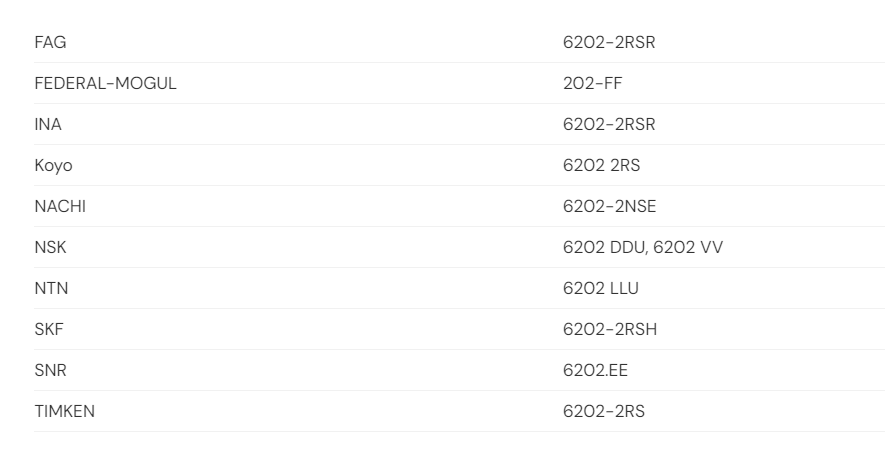Click the FAG brand name cell
This screenshot has width=885, height=460.
(x=50, y=42)
